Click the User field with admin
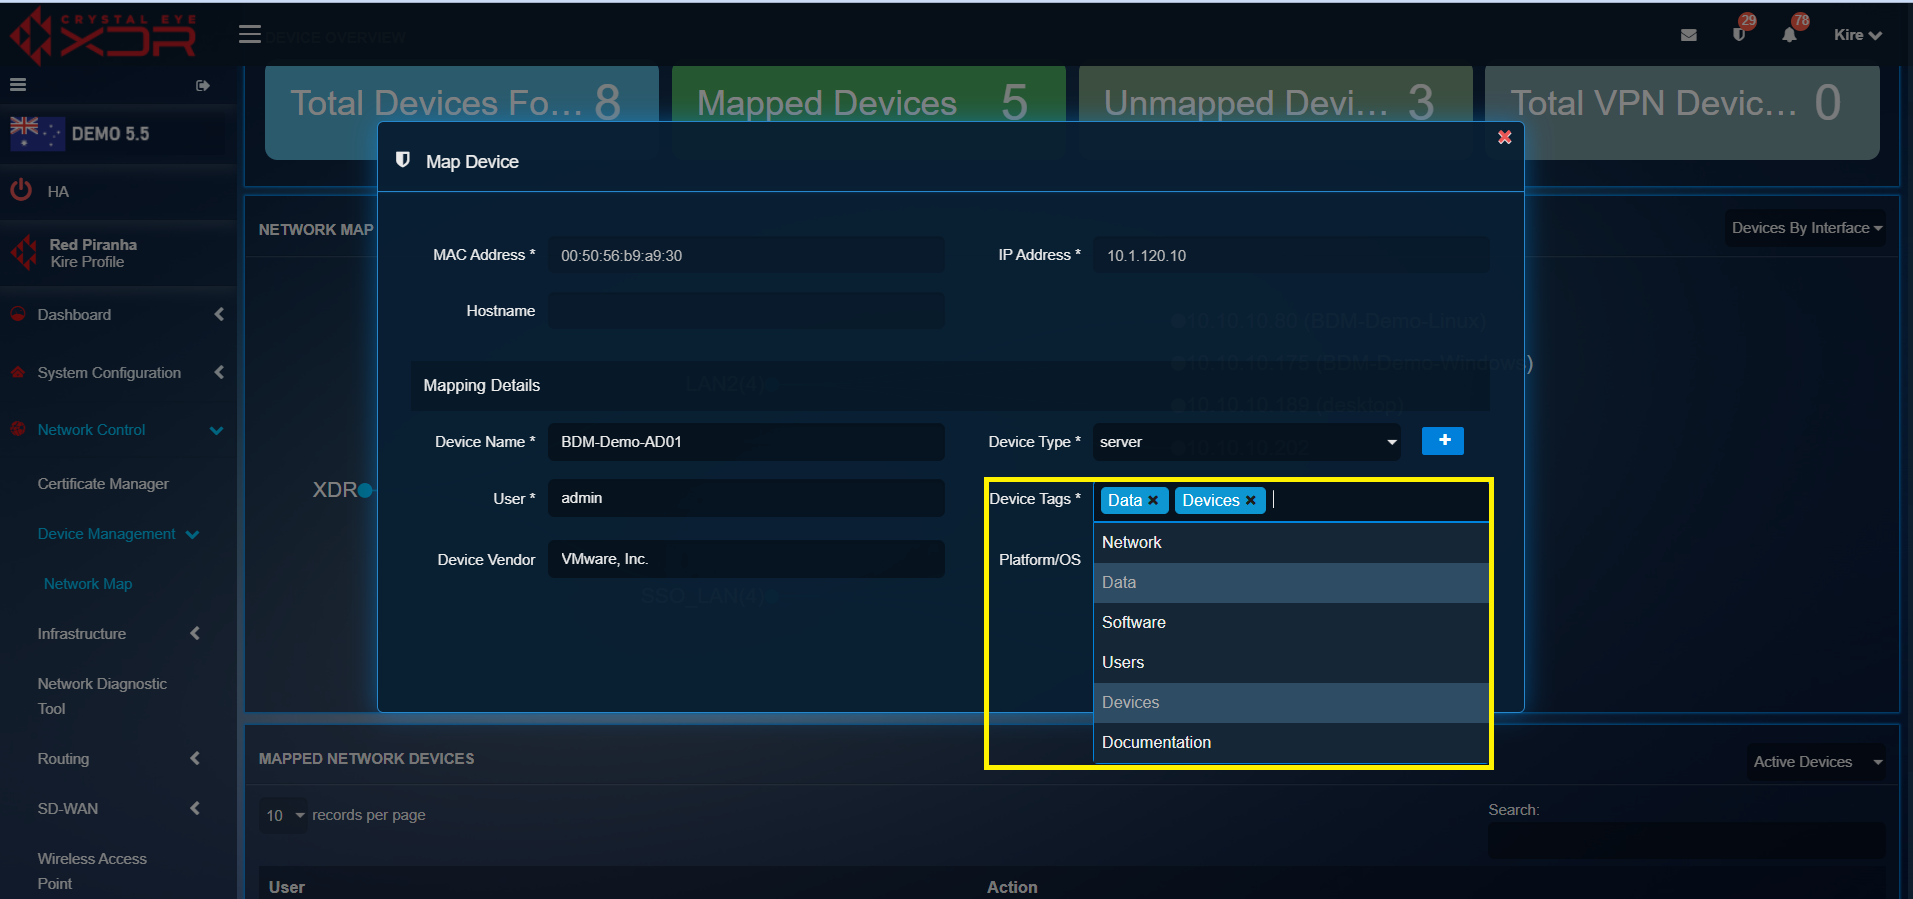 (x=746, y=498)
